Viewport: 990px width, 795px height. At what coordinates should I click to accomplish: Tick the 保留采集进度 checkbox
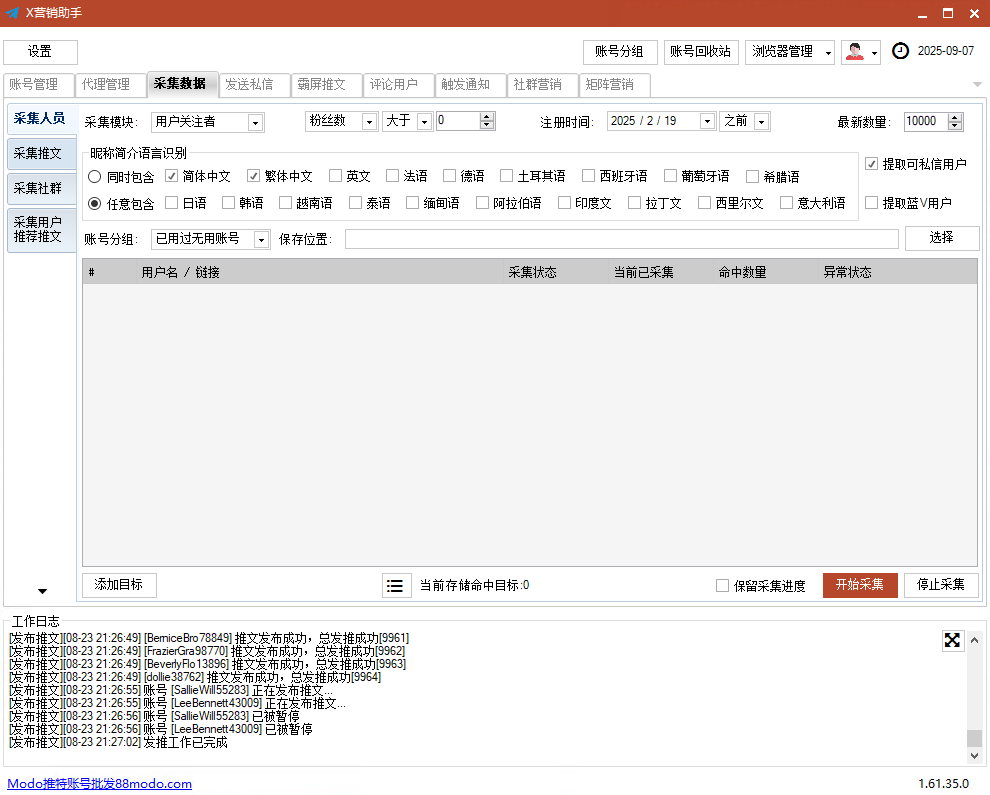pos(722,586)
